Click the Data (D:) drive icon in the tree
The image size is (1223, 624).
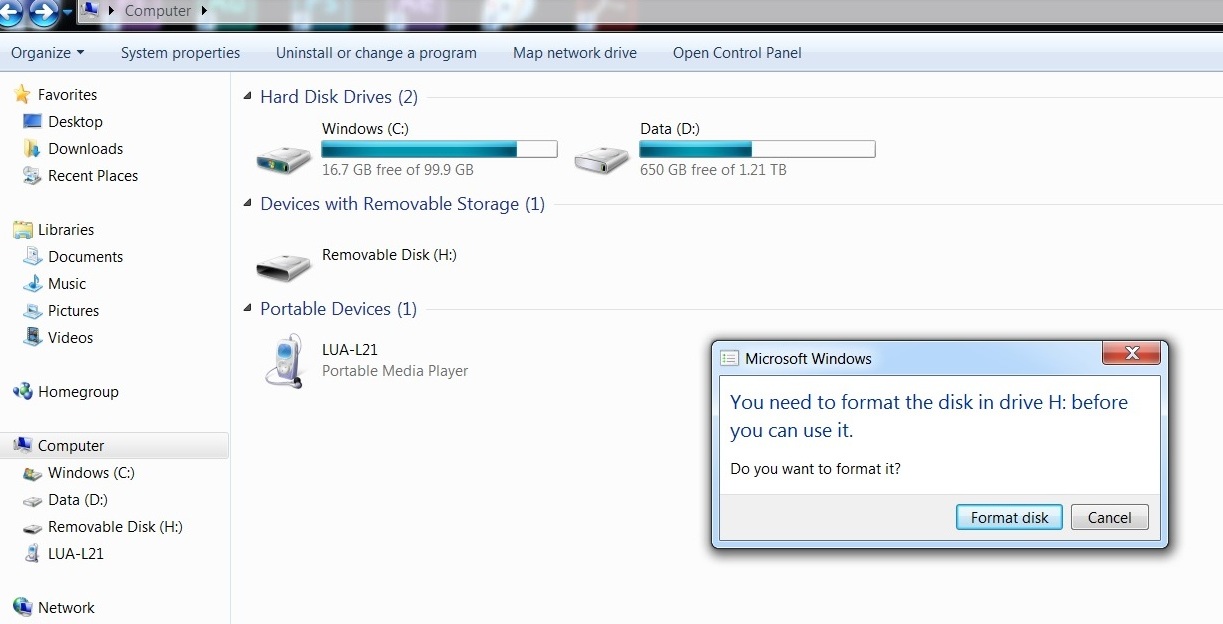(x=32, y=500)
